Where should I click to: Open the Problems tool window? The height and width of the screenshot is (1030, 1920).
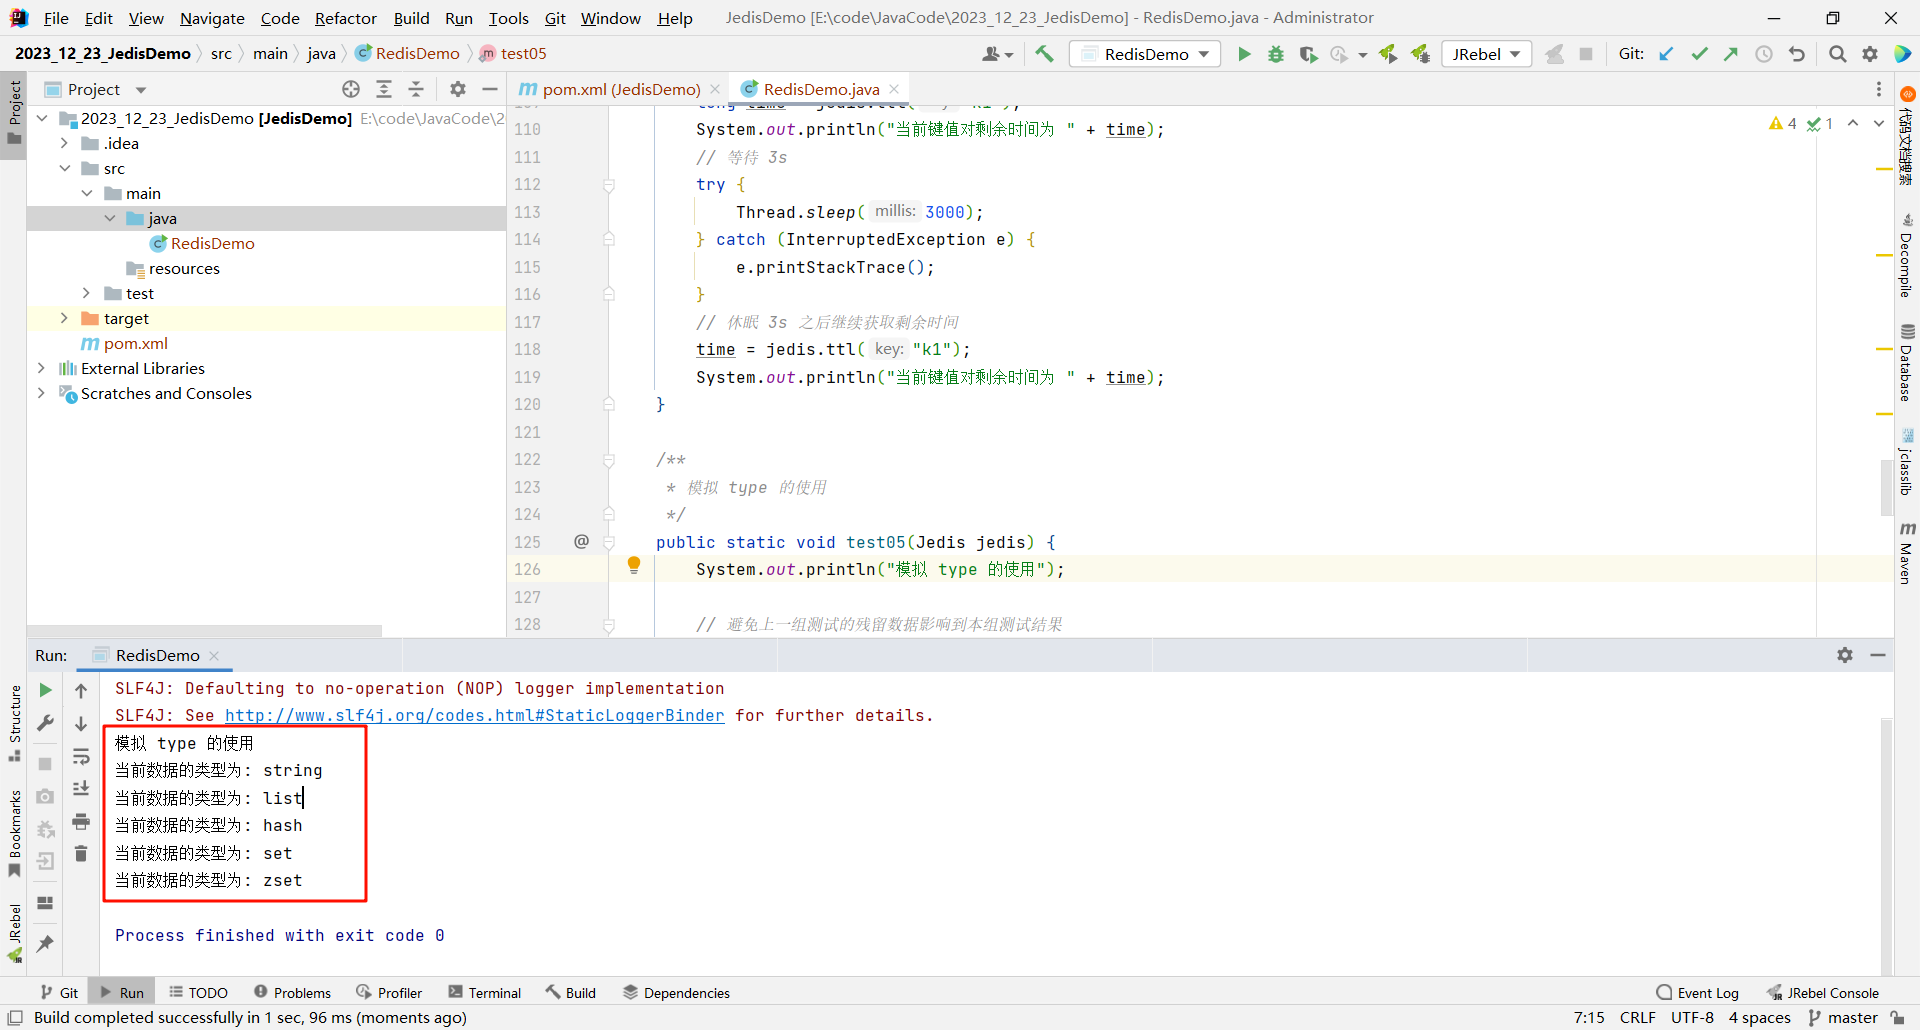[292, 992]
